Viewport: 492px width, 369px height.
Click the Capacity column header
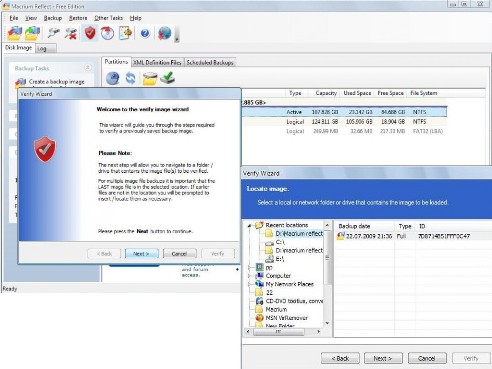click(326, 93)
